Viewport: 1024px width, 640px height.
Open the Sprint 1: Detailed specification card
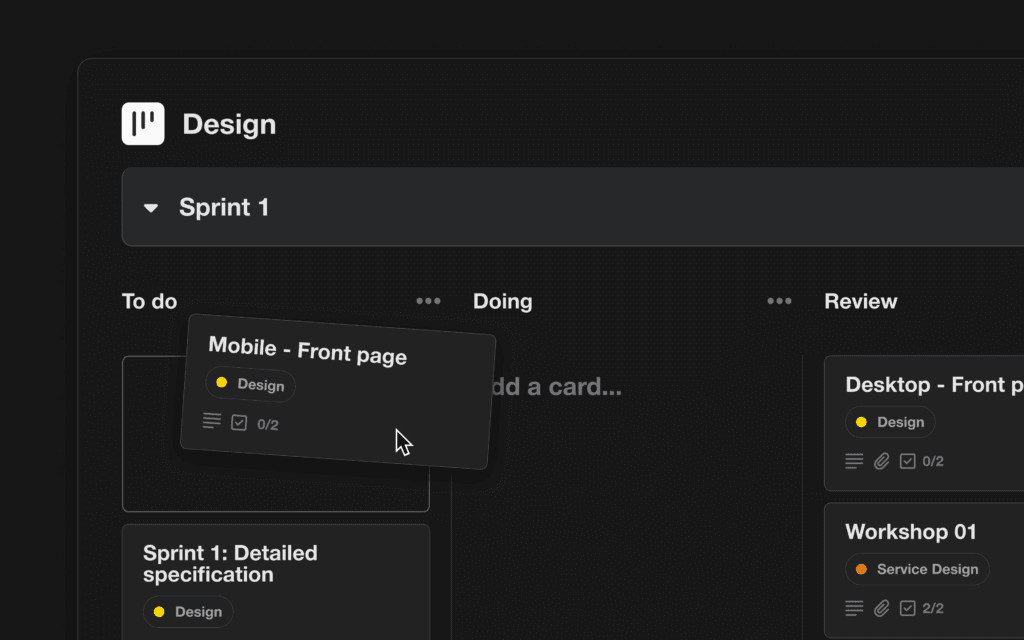pos(230,564)
